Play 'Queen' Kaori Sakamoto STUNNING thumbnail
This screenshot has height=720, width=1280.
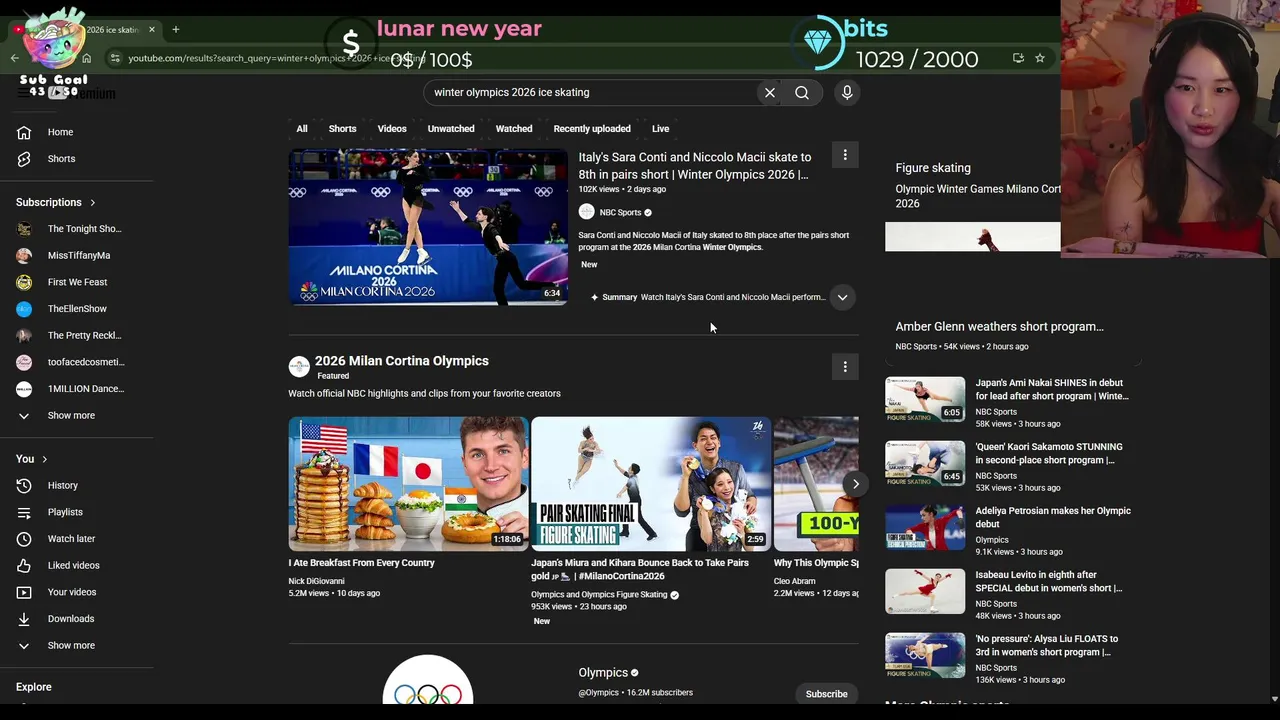point(925,463)
